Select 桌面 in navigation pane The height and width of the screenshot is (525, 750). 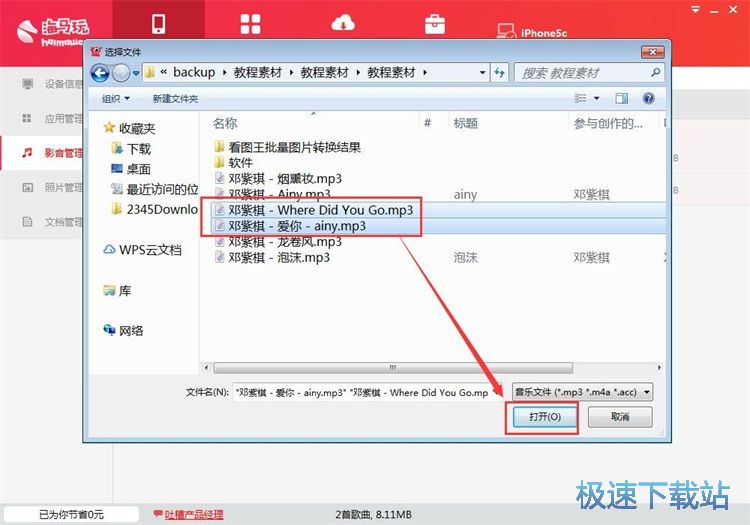[x=131, y=169]
